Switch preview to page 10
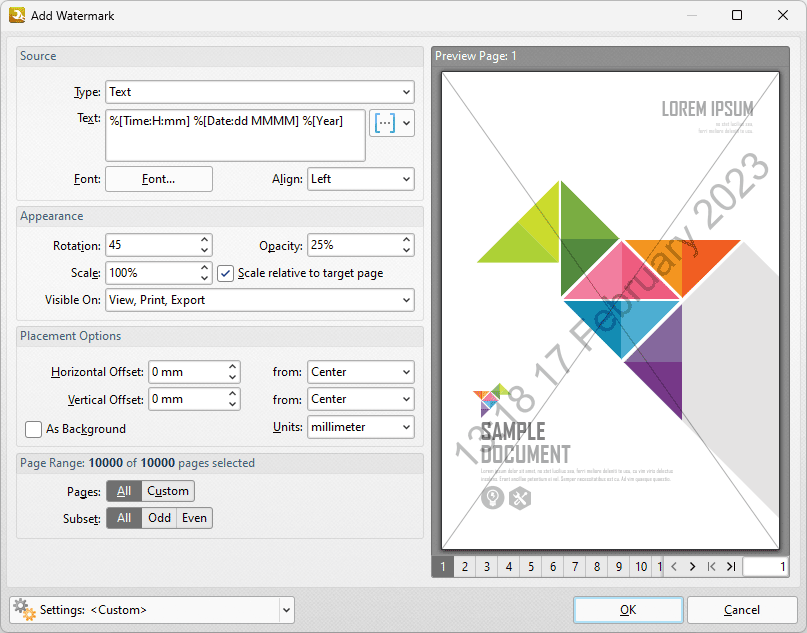The height and width of the screenshot is (633, 807). pyautogui.click(x=641, y=567)
